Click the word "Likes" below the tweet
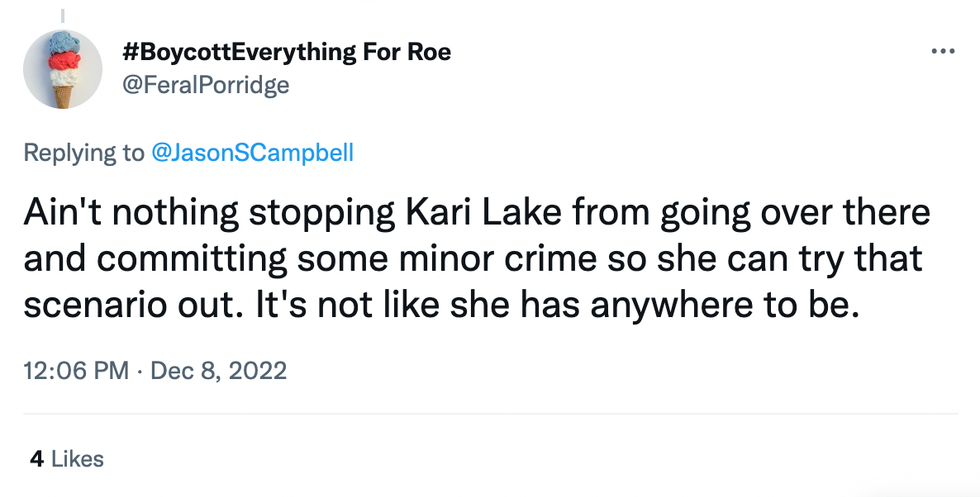Viewport: 980px width, 497px height. tap(77, 459)
